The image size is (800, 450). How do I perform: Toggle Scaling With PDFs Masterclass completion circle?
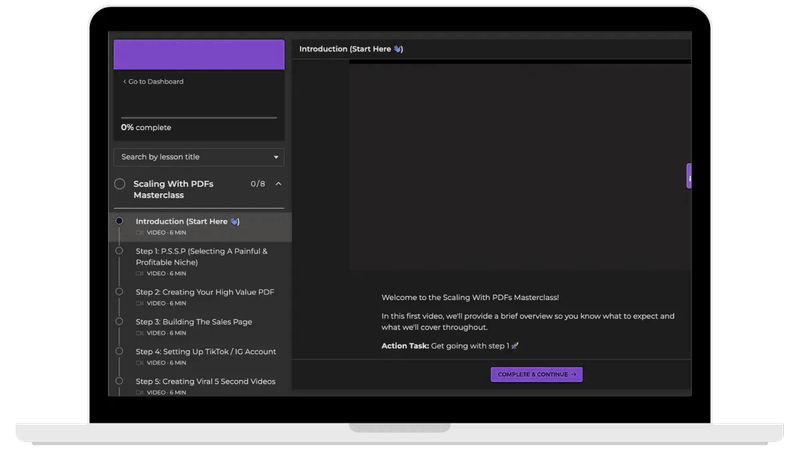click(x=119, y=184)
